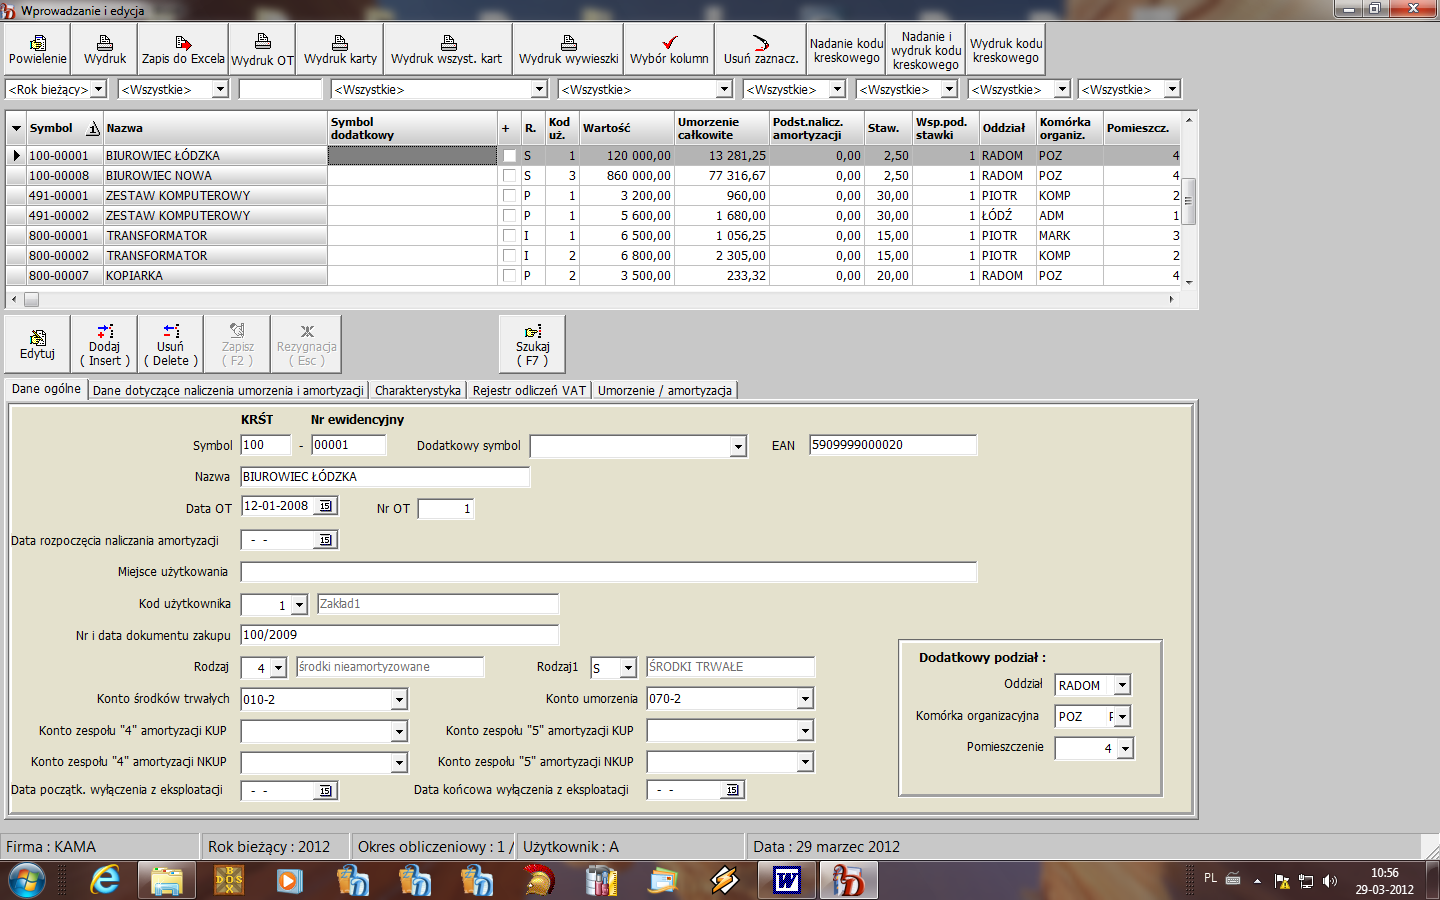Search using Szukaj (F7) button

tap(532, 345)
